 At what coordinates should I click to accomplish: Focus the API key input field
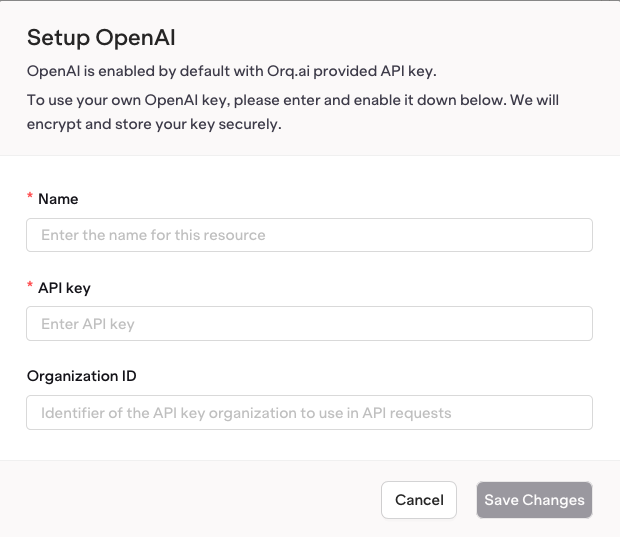pyautogui.click(x=309, y=323)
